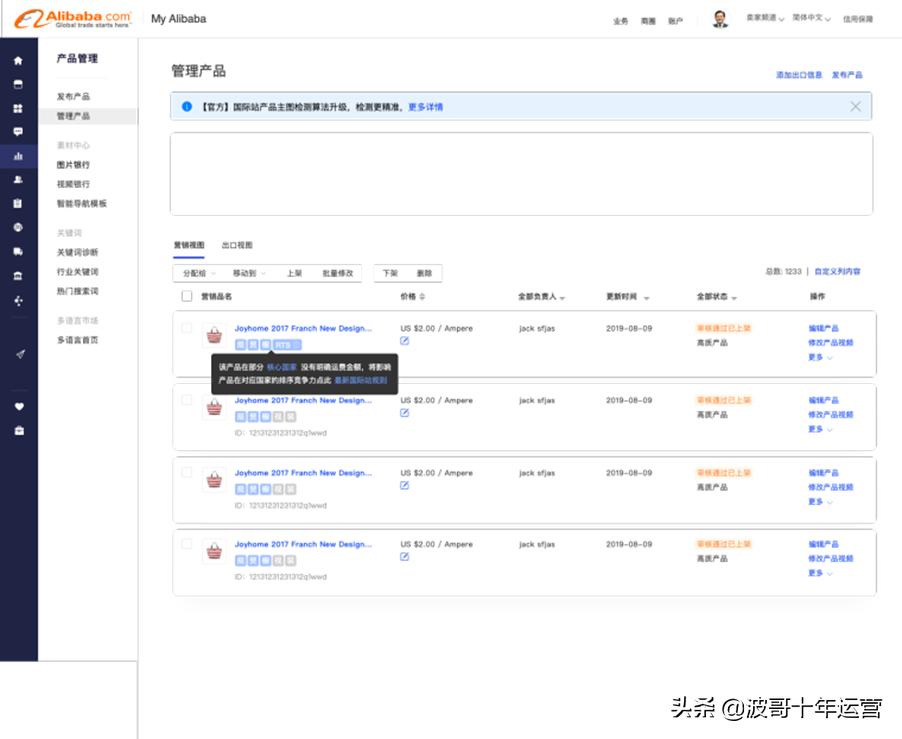Click the first product's handbag thumbnail
The image size is (902, 739).
(214, 335)
